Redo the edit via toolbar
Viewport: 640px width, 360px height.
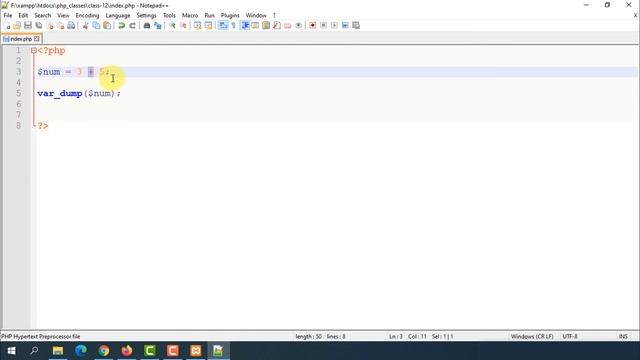(132, 25)
